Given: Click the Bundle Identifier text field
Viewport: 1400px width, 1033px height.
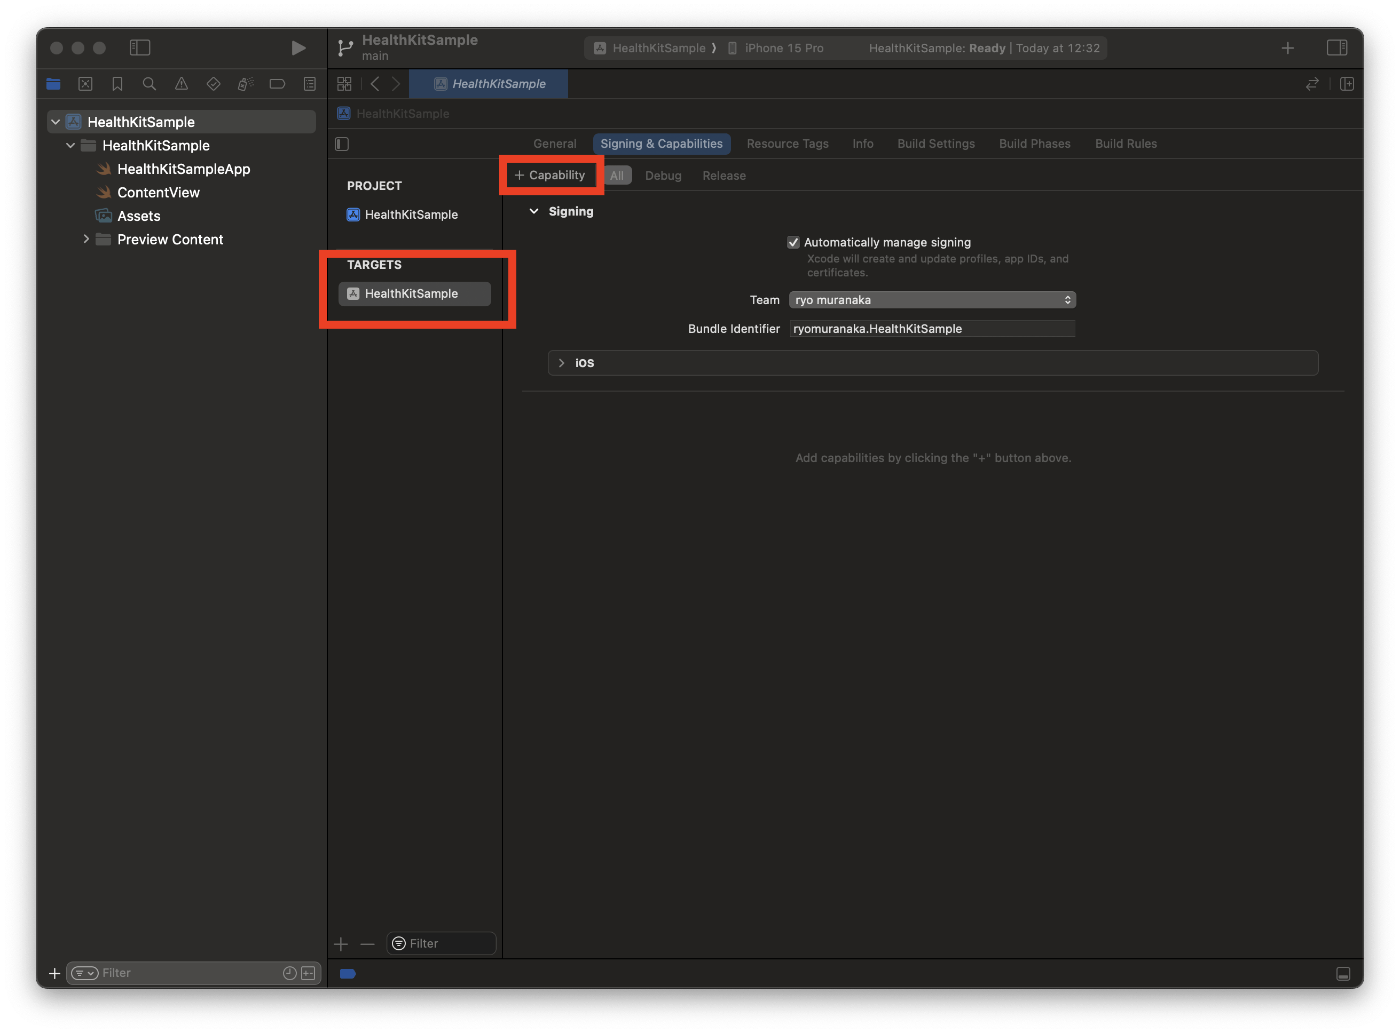Looking at the screenshot, I should pos(932,329).
